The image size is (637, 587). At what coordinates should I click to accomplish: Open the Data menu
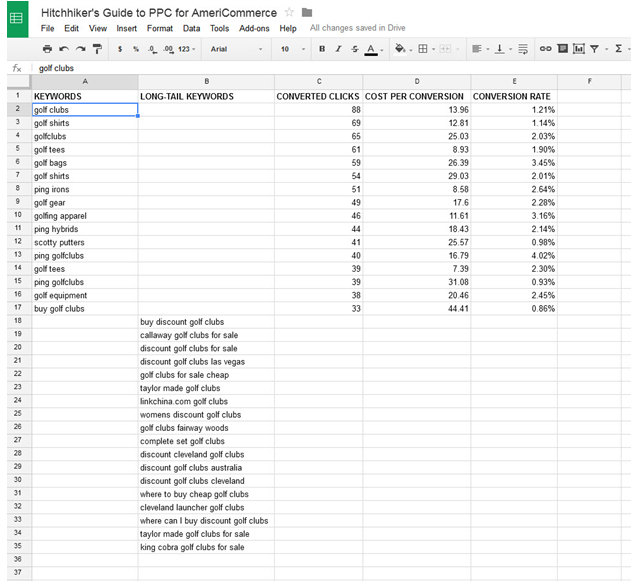(x=191, y=28)
